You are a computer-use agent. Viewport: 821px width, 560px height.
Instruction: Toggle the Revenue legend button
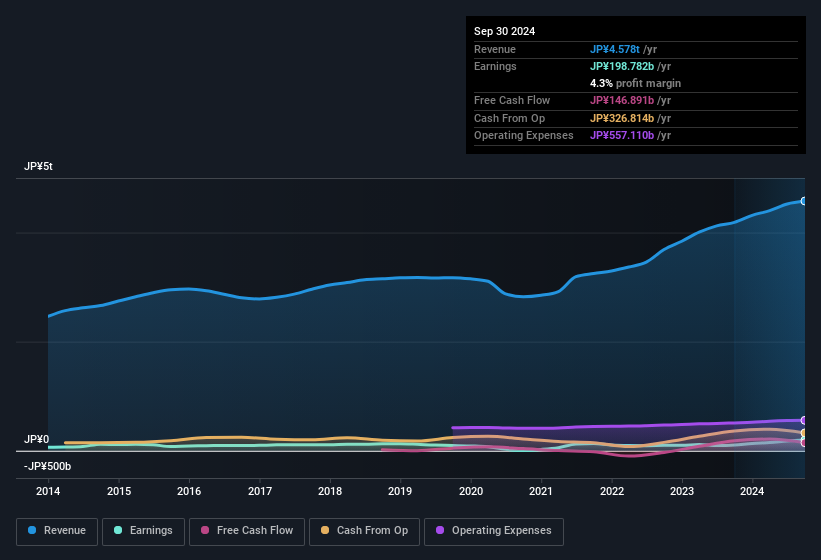pyautogui.click(x=57, y=531)
